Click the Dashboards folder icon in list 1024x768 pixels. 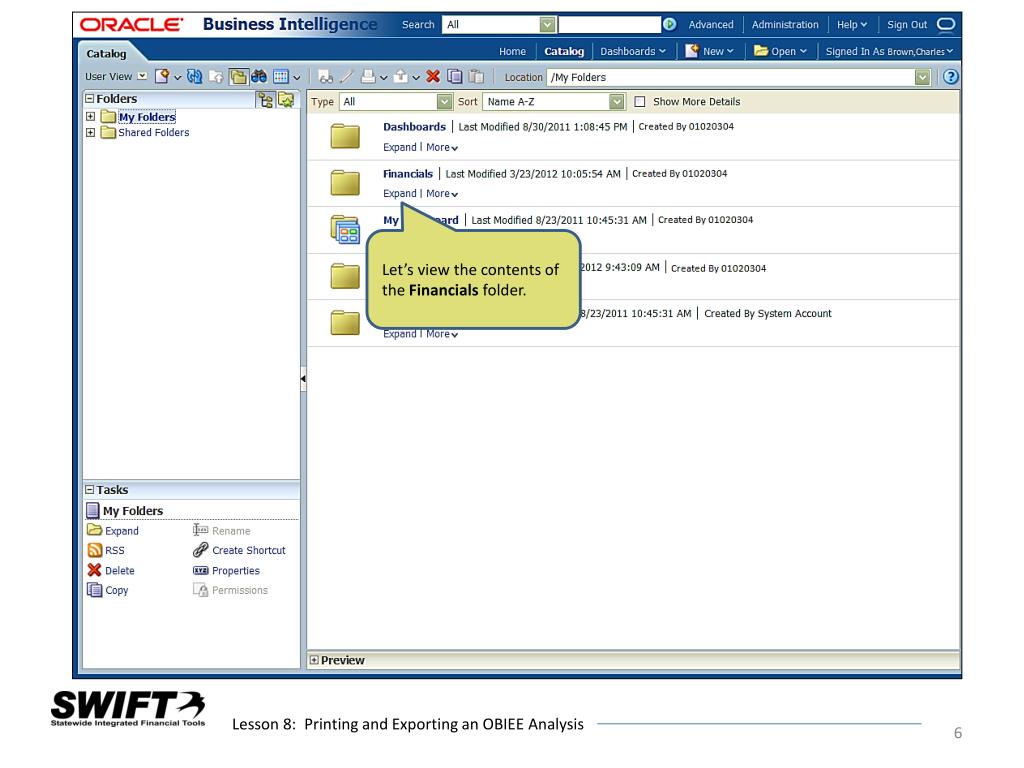(345, 136)
